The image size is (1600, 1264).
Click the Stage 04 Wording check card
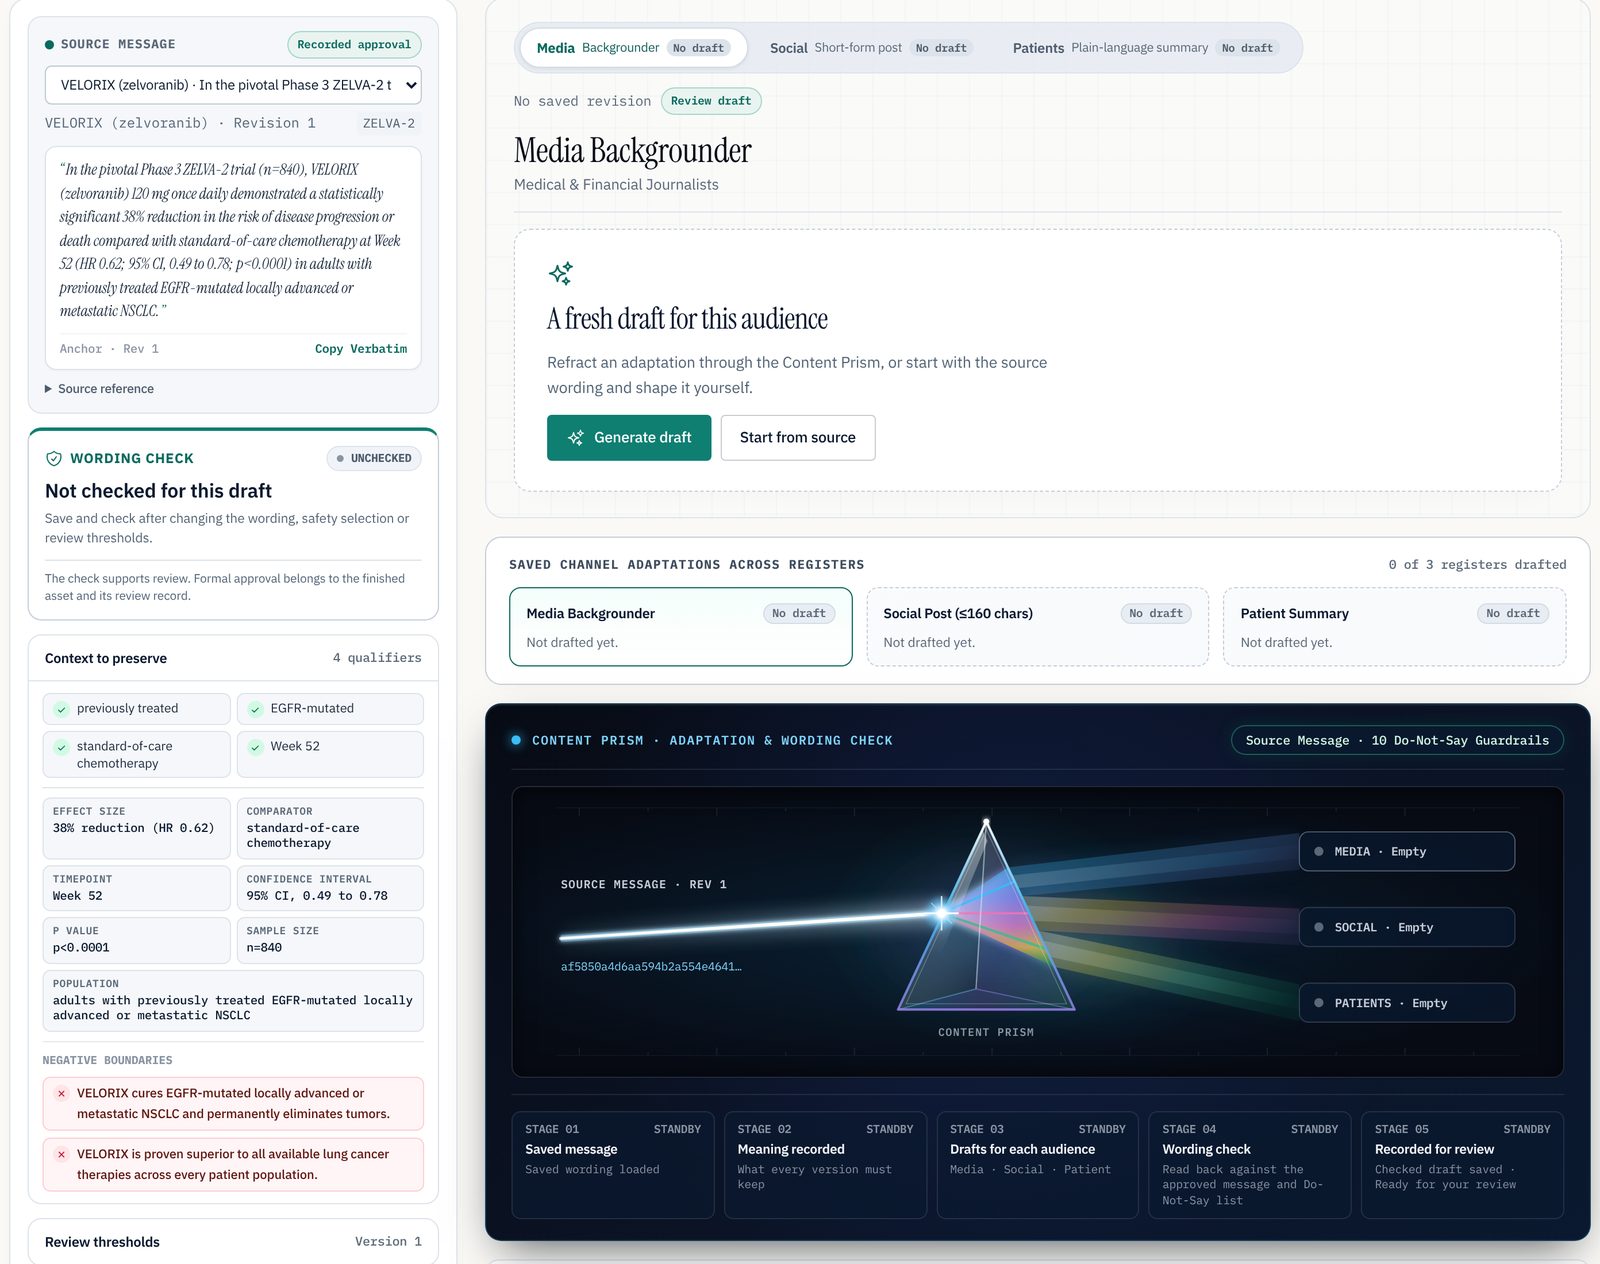[1250, 1165]
